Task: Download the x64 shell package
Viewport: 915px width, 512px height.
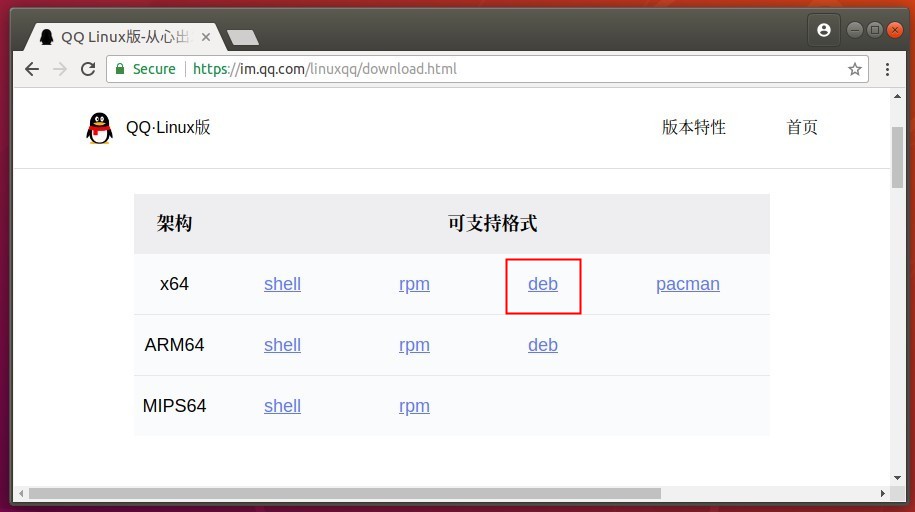Action: (x=282, y=284)
